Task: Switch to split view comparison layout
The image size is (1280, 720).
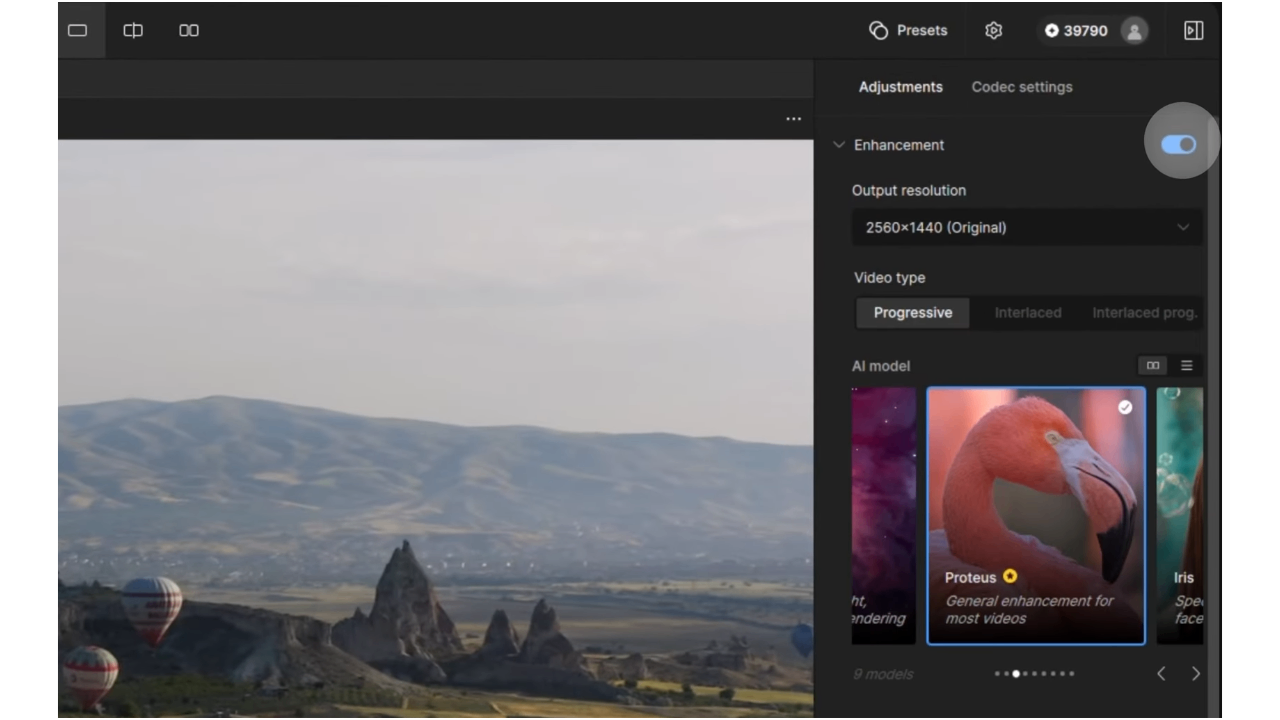Action: [132, 30]
